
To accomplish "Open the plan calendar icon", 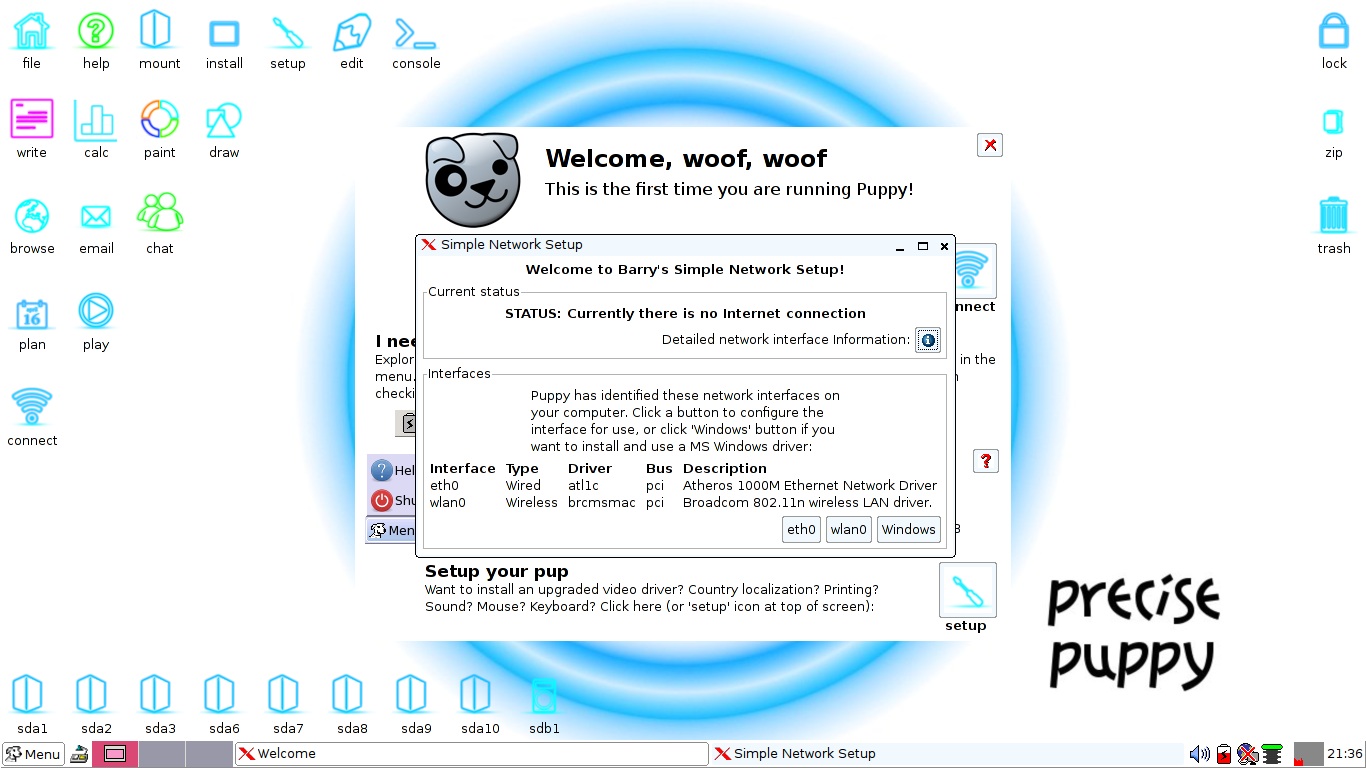I will [32, 314].
